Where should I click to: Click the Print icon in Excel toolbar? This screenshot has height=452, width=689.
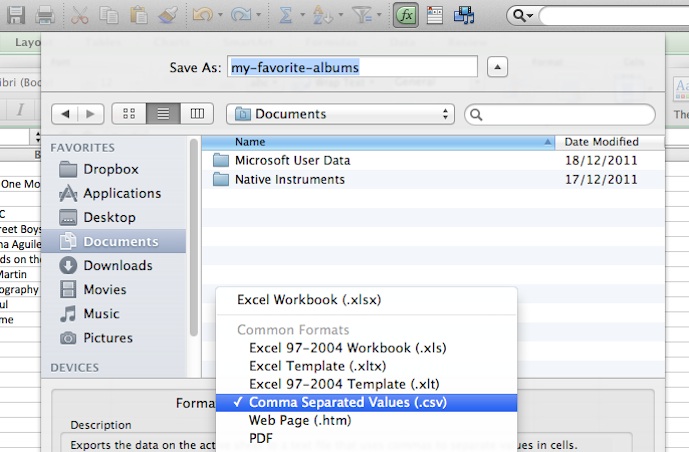[45, 15]
